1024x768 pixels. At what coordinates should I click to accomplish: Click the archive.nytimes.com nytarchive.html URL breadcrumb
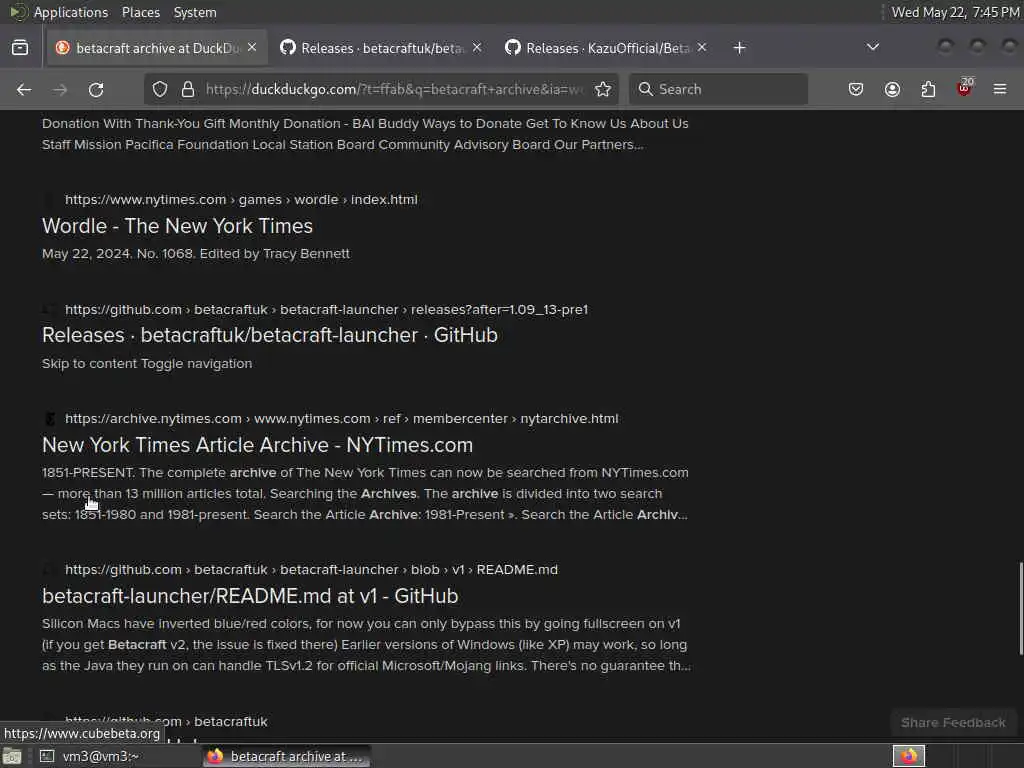coord(342,419)
